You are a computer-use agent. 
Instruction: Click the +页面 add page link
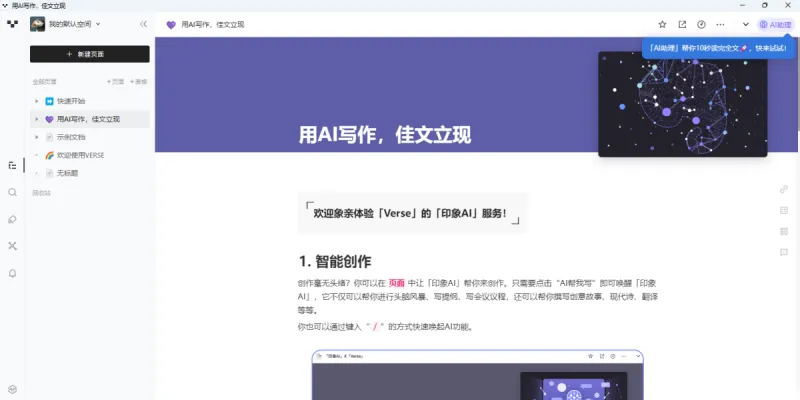pyautogui.click(x=116, y=81)
